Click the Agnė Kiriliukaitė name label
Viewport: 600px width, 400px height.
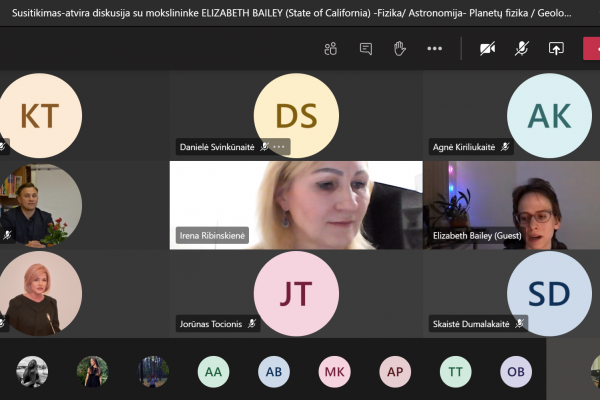[x=464, y=147]
